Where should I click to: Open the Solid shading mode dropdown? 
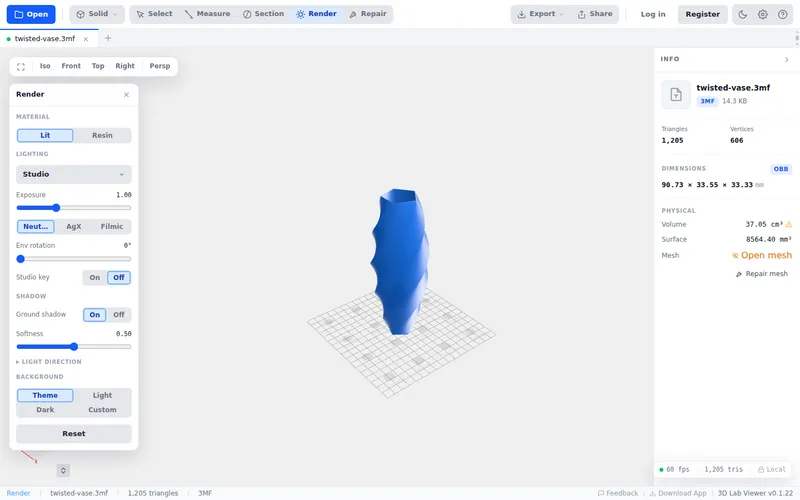click(97, 14)
